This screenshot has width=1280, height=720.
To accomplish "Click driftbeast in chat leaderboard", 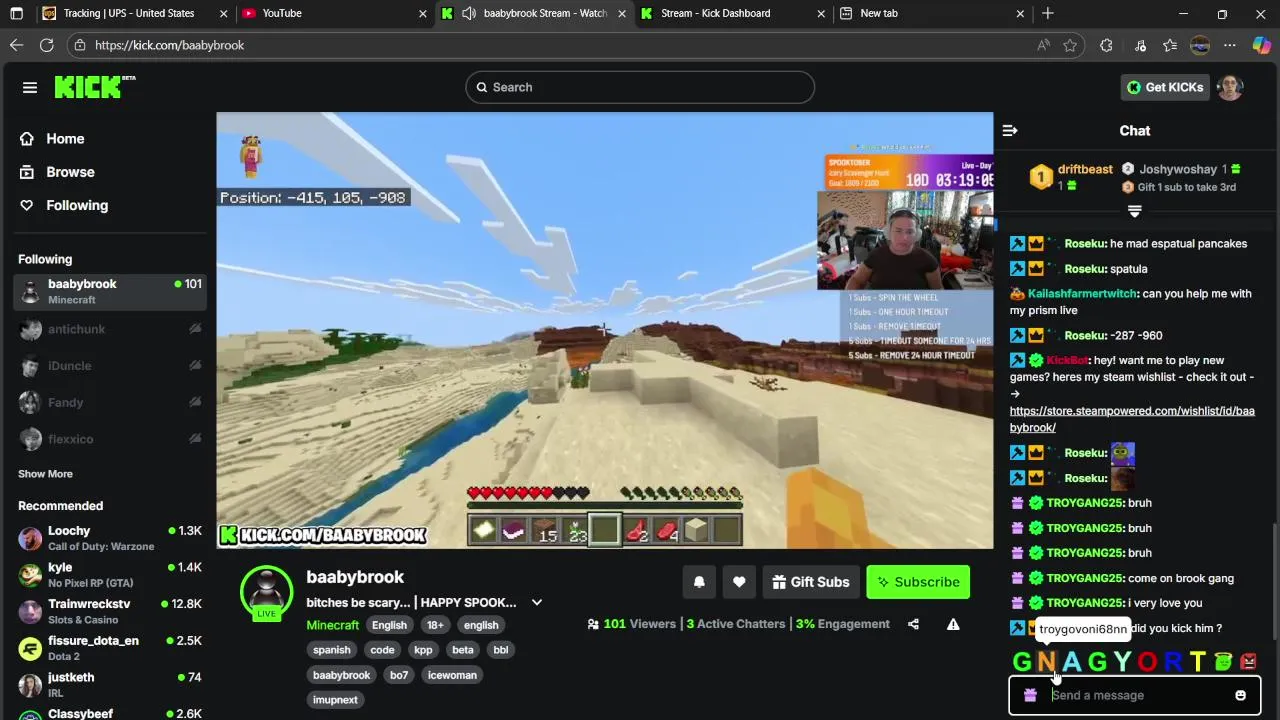I will 1085,169.
